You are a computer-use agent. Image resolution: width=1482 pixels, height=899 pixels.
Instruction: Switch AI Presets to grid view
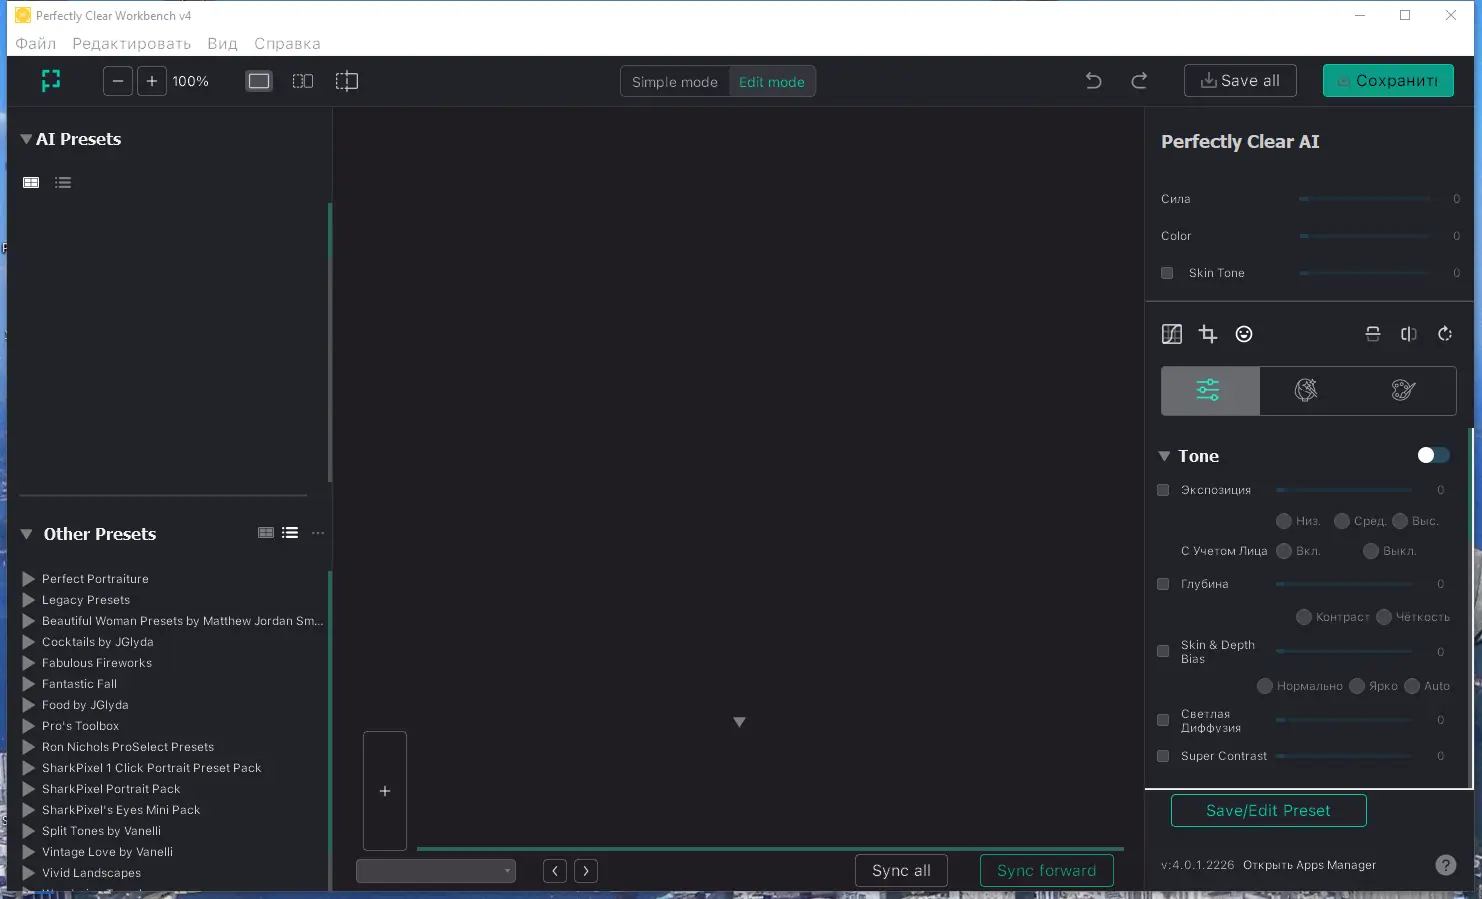(x=31, y=182)
